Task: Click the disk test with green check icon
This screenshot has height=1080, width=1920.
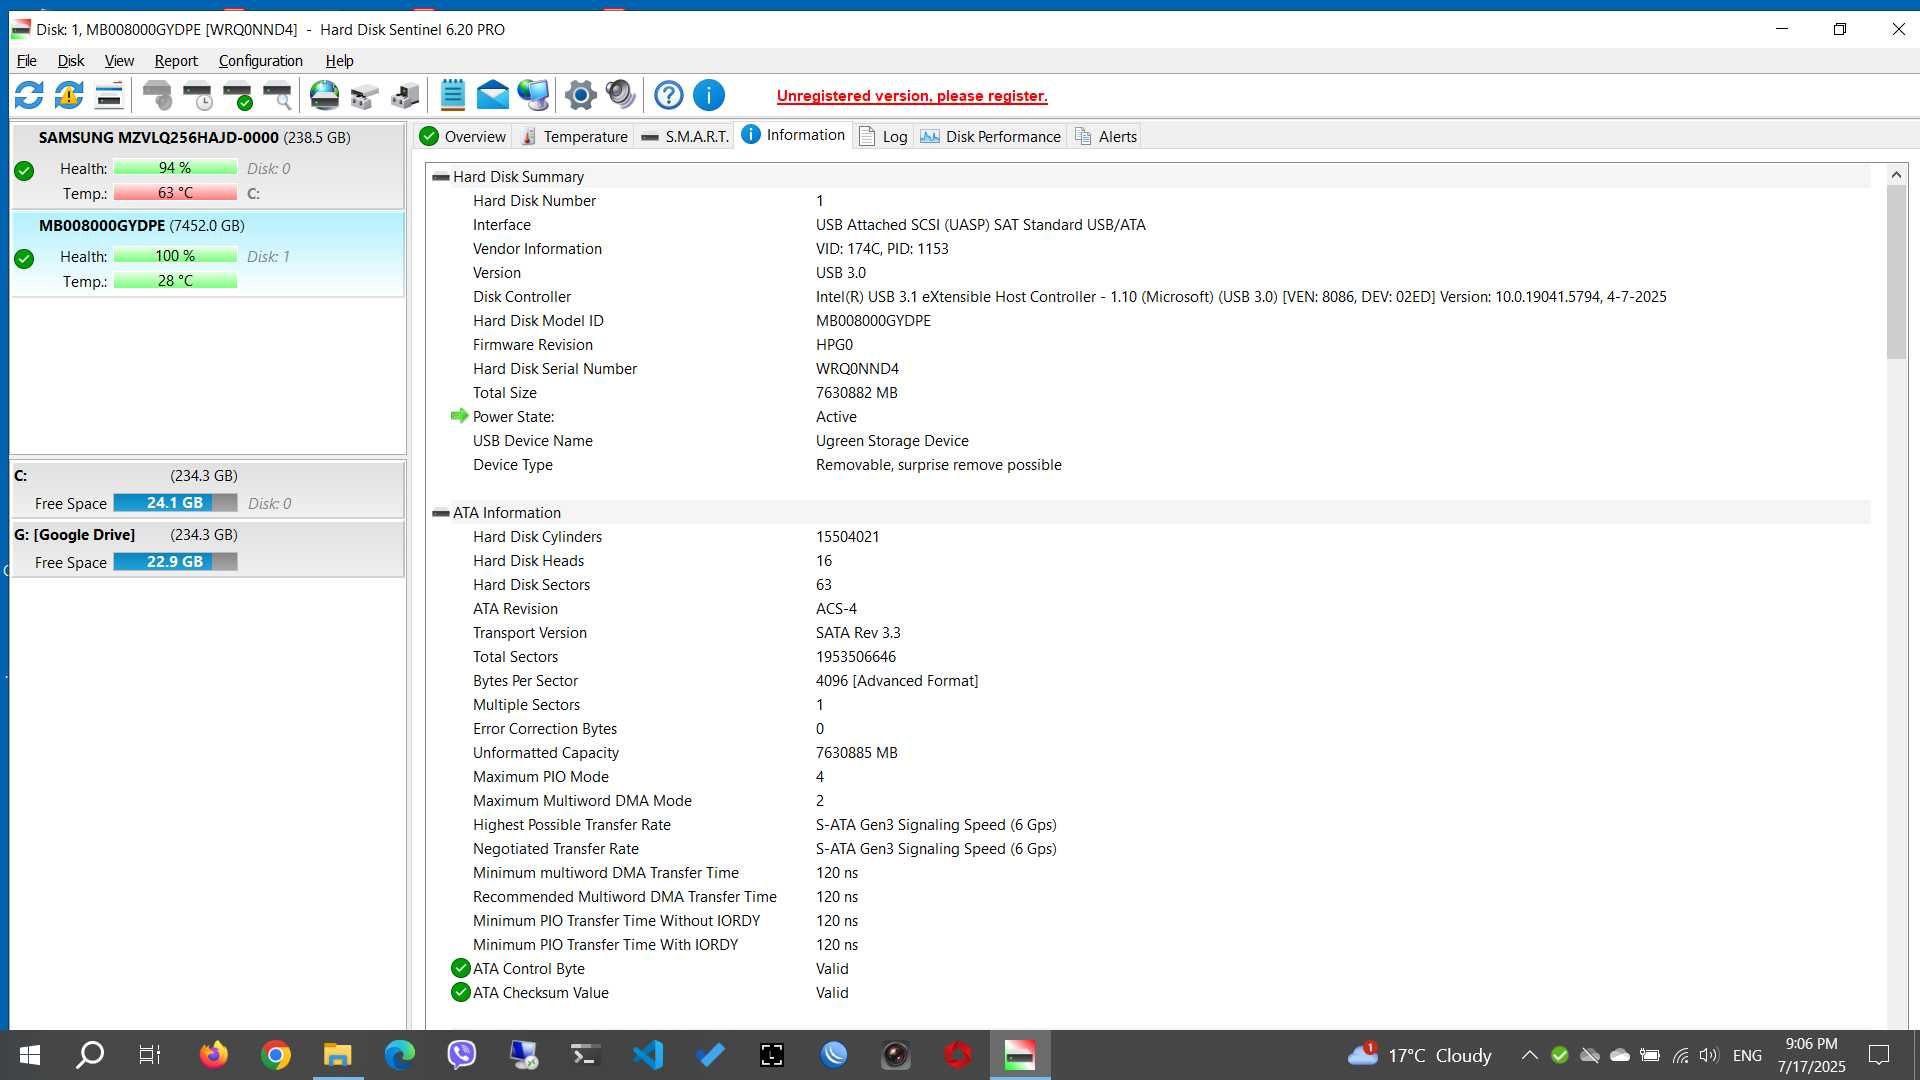Action: 237,96
